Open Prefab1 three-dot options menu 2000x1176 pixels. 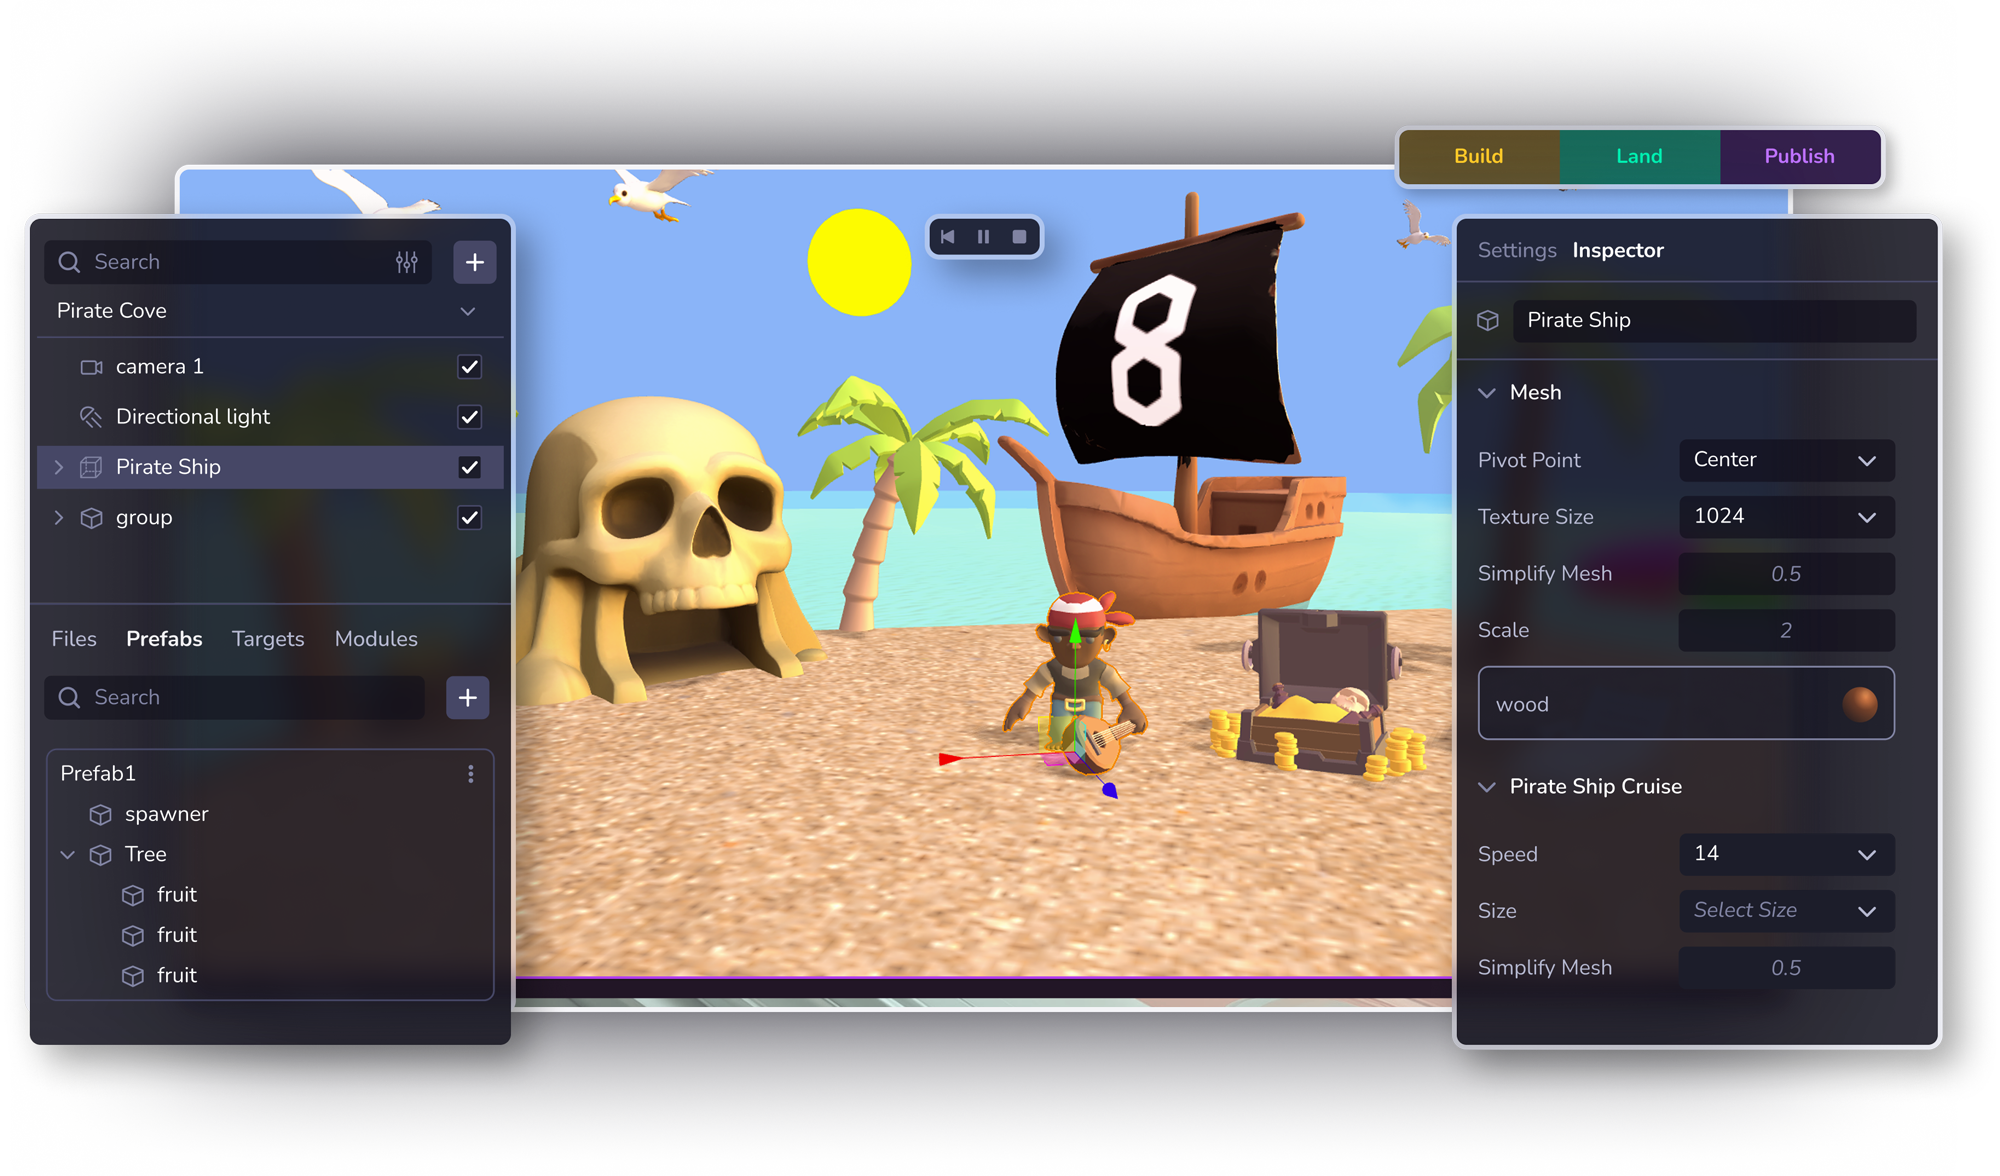(471, 774)
